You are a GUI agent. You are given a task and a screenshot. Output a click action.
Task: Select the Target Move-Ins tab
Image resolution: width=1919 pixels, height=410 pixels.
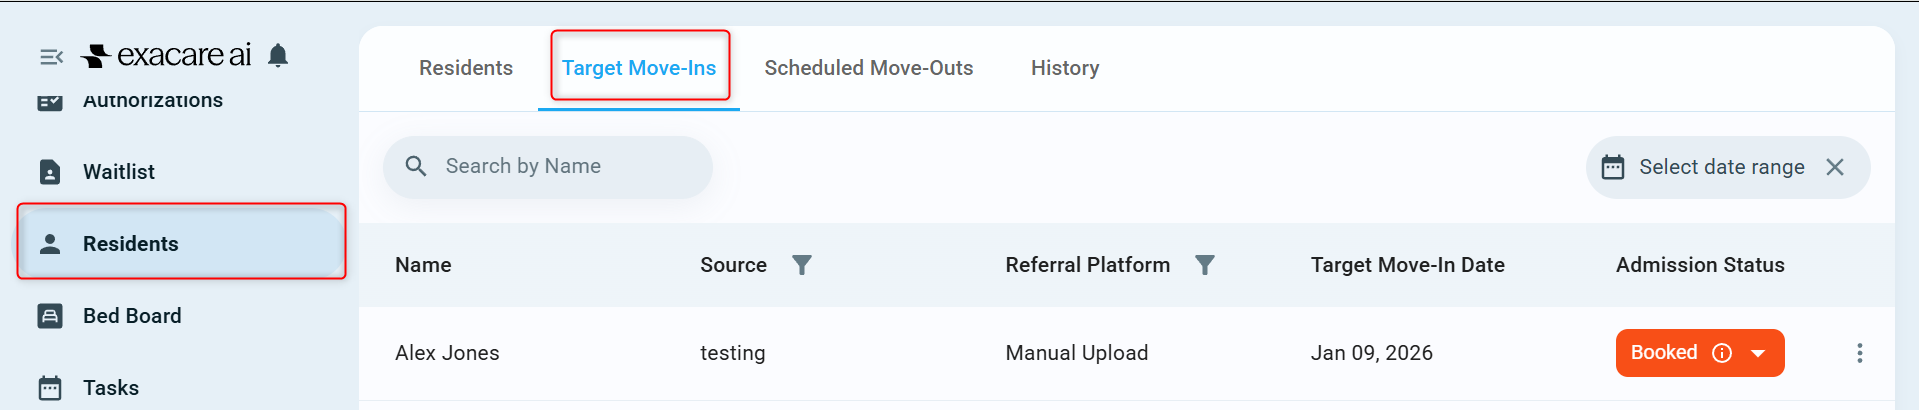[639, 68]
